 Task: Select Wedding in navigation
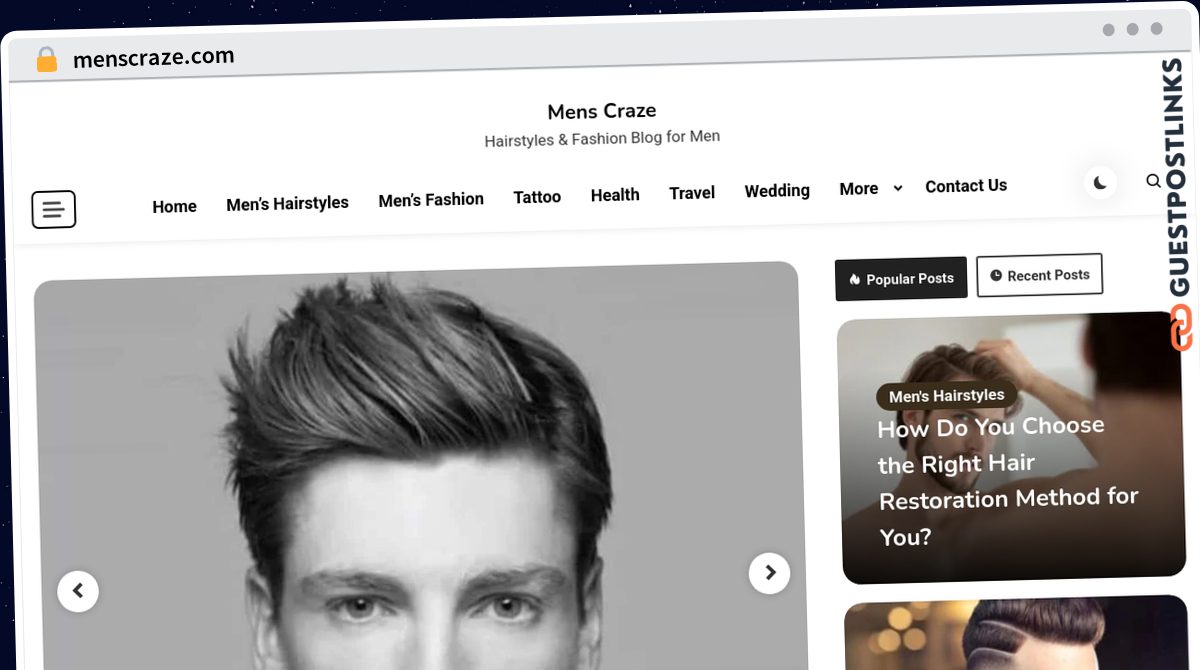click(777, 190)
